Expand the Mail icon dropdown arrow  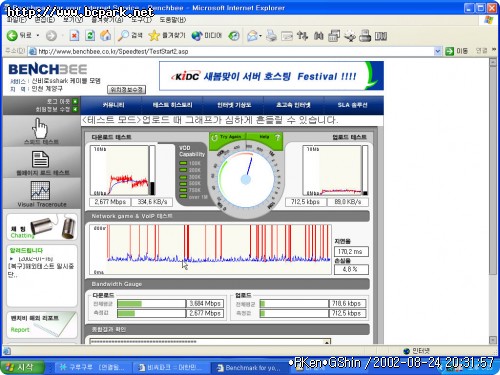tap(260, 36)
